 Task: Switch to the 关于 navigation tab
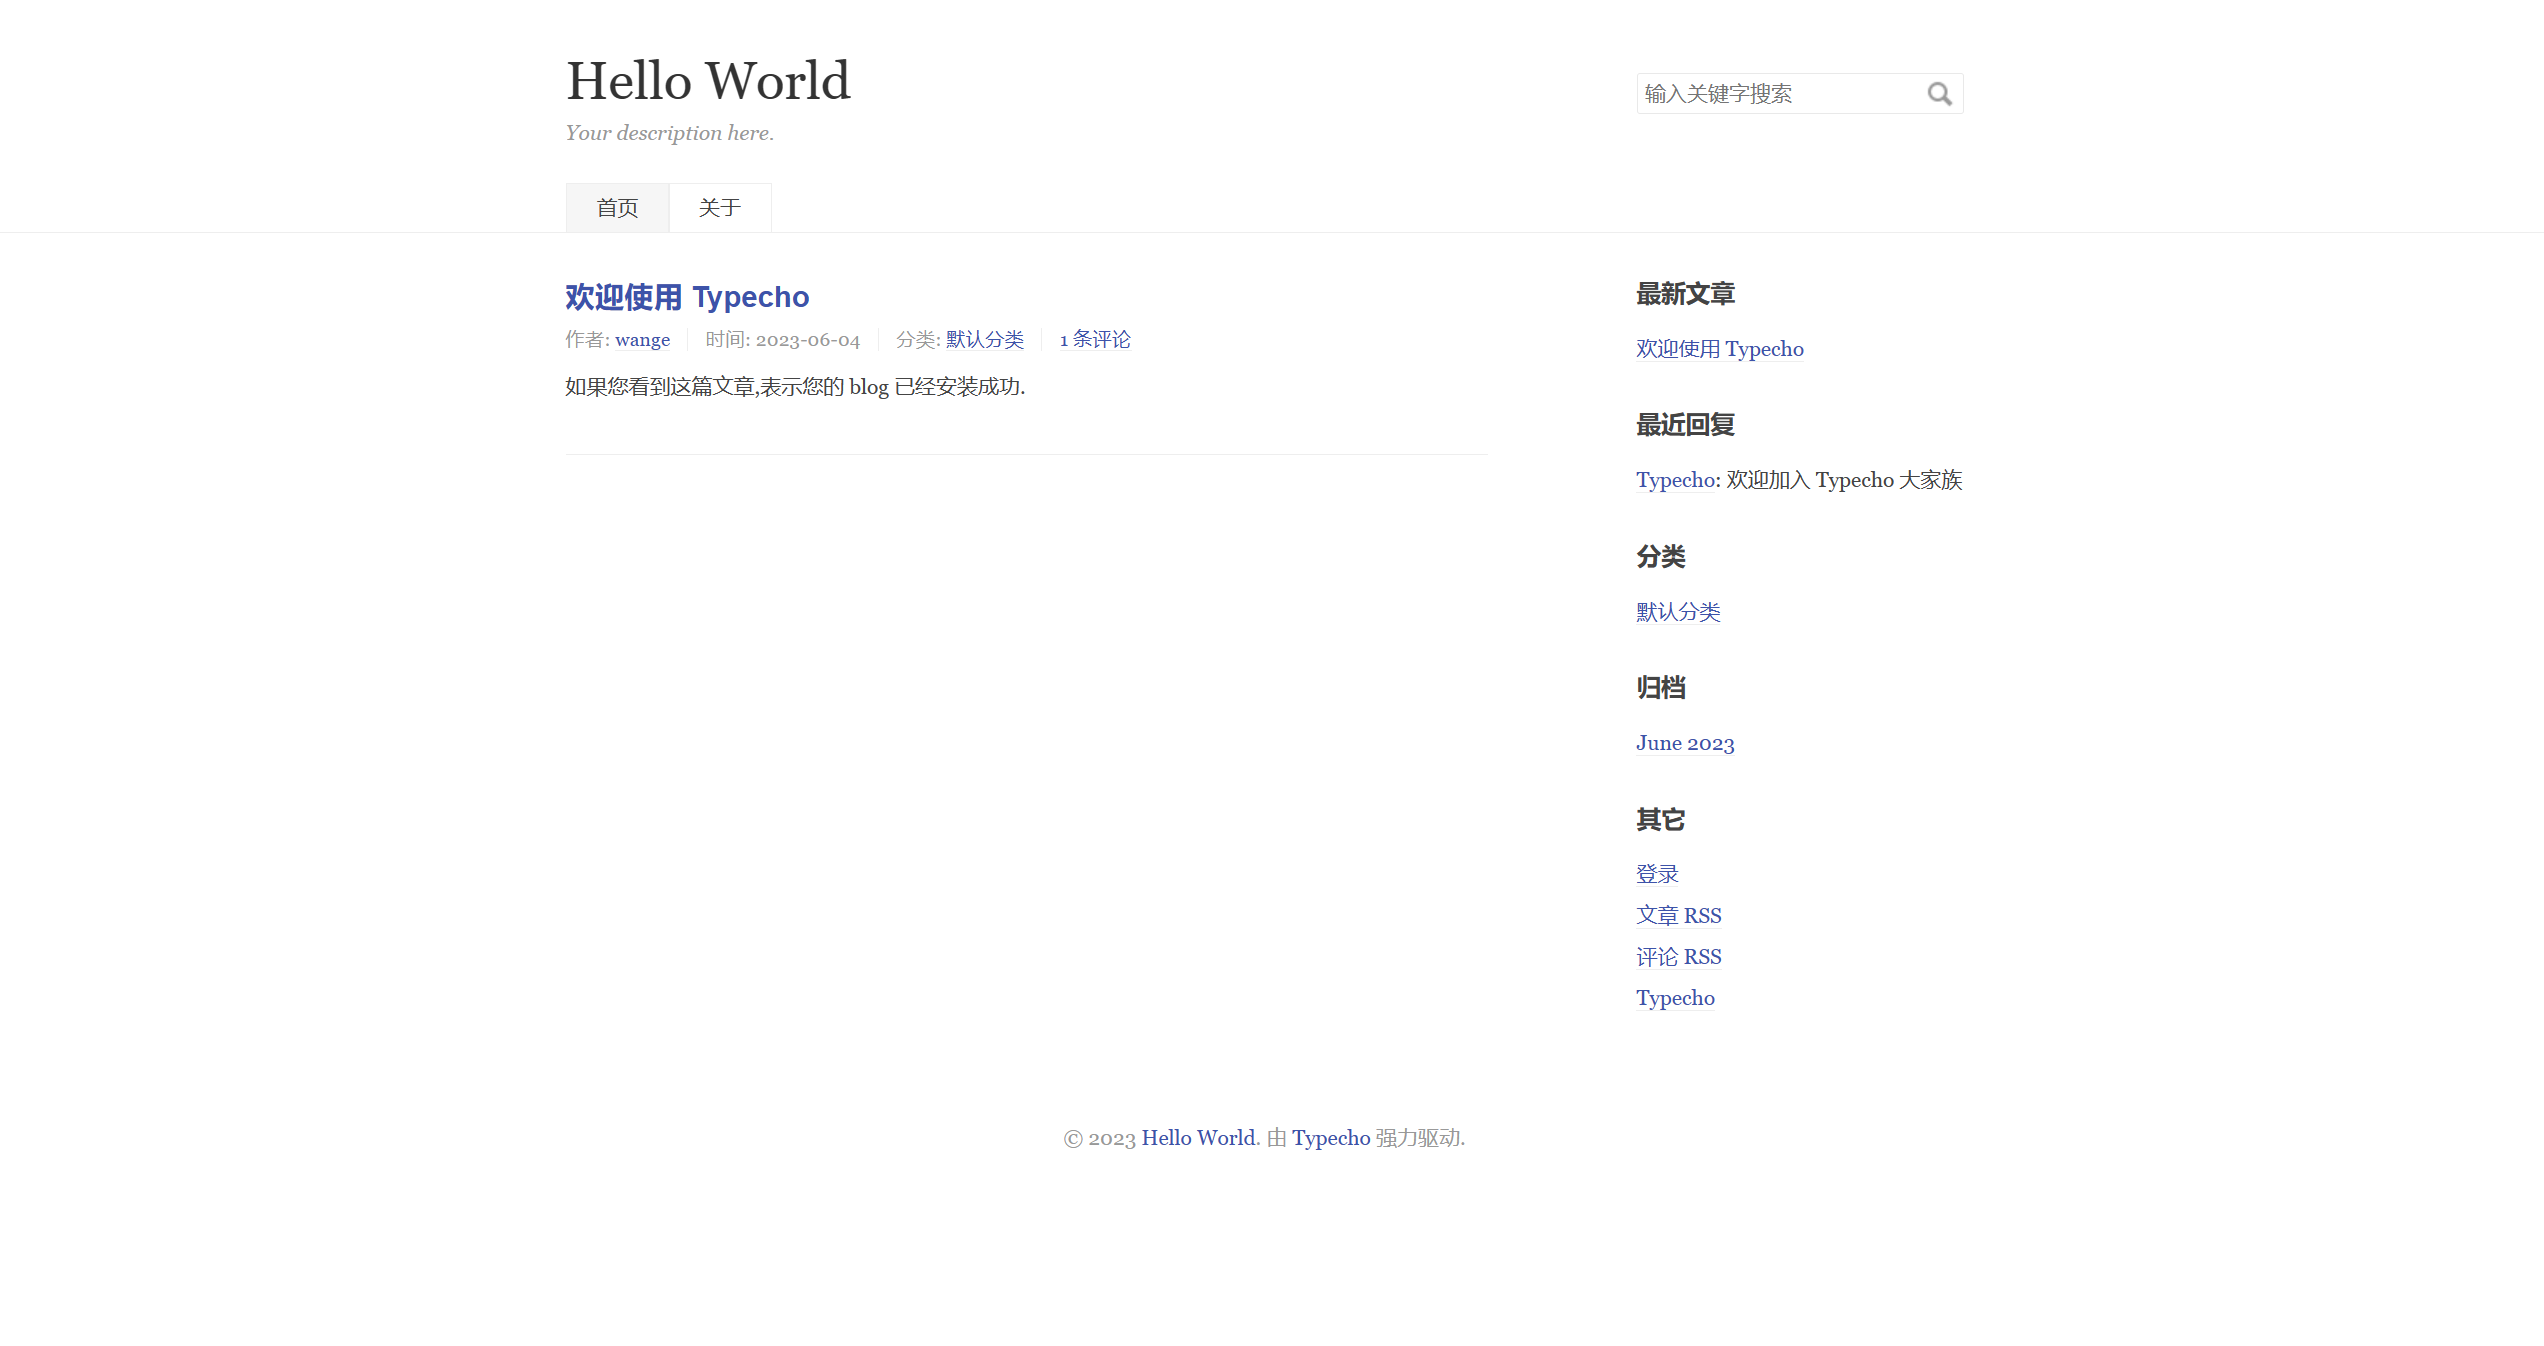[720, 208]
